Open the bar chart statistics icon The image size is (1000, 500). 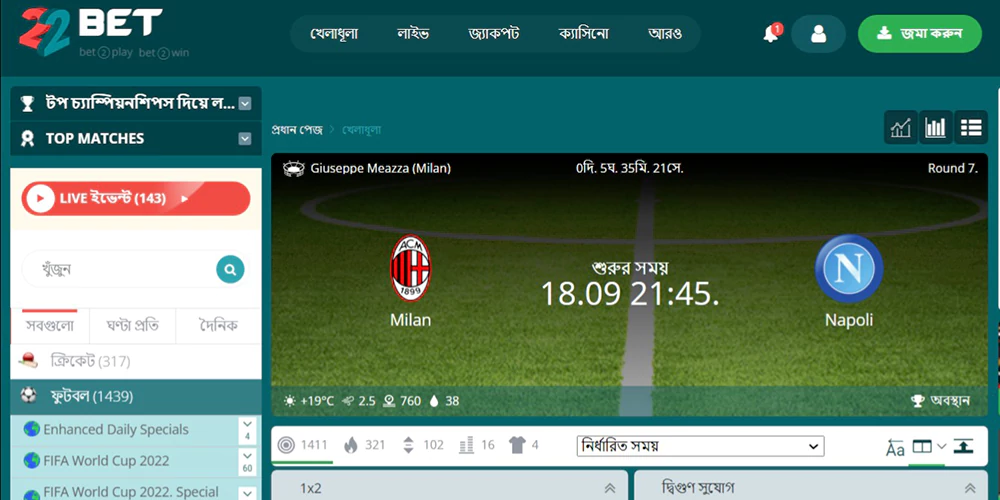click(936, 128)
